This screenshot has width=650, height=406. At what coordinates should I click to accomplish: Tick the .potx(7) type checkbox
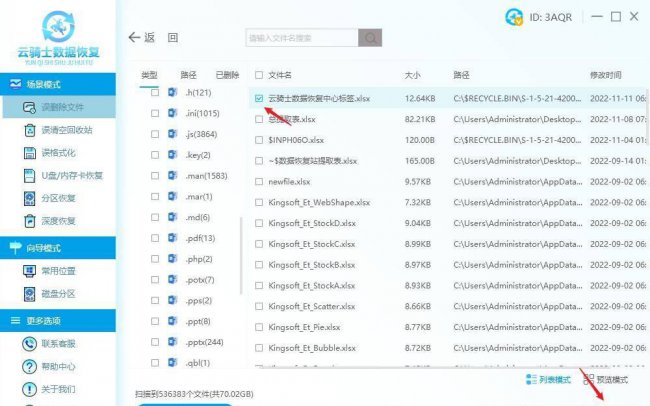(155, 280)
